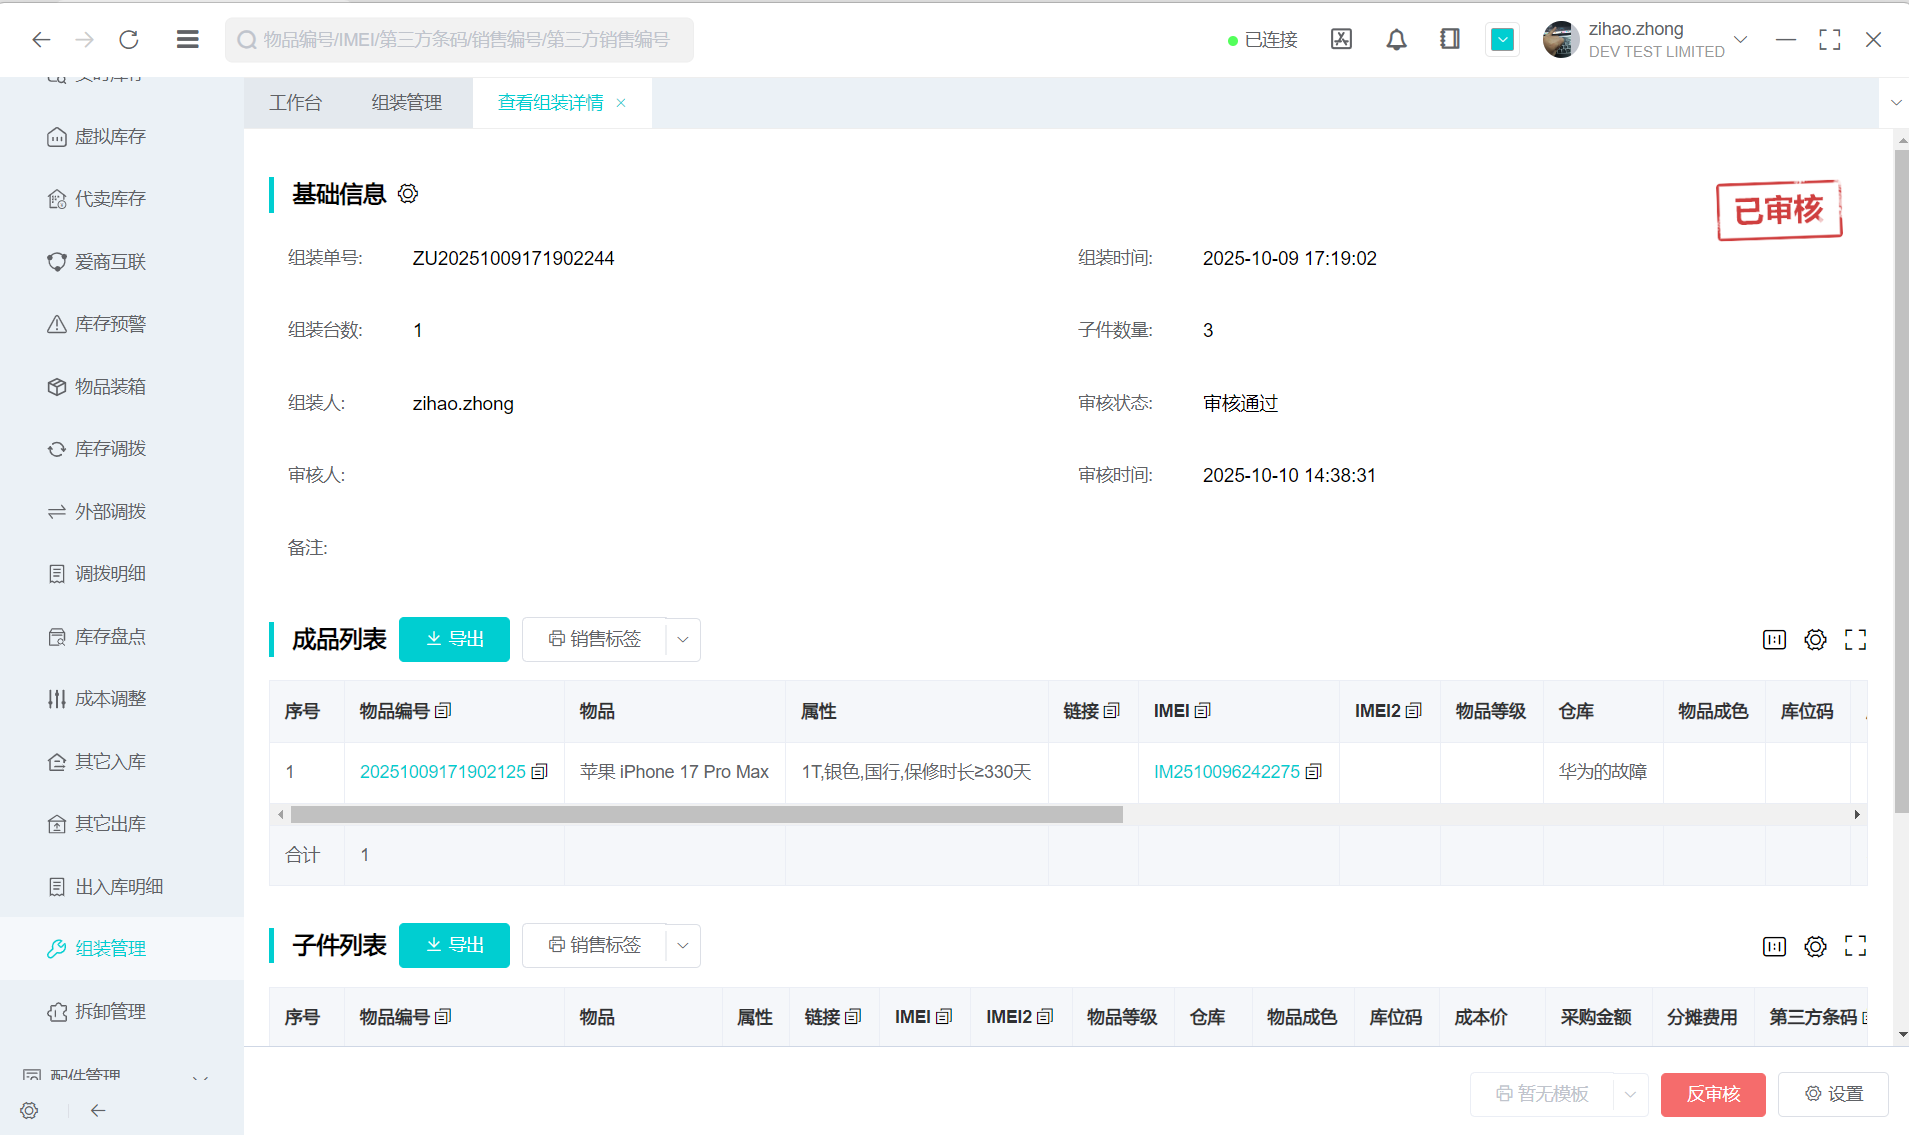Viewport: 1909px width, 1135px height.
Task: Click 成品列表 horizontal scrollbar thumb
Action: [x=706, y=815]
